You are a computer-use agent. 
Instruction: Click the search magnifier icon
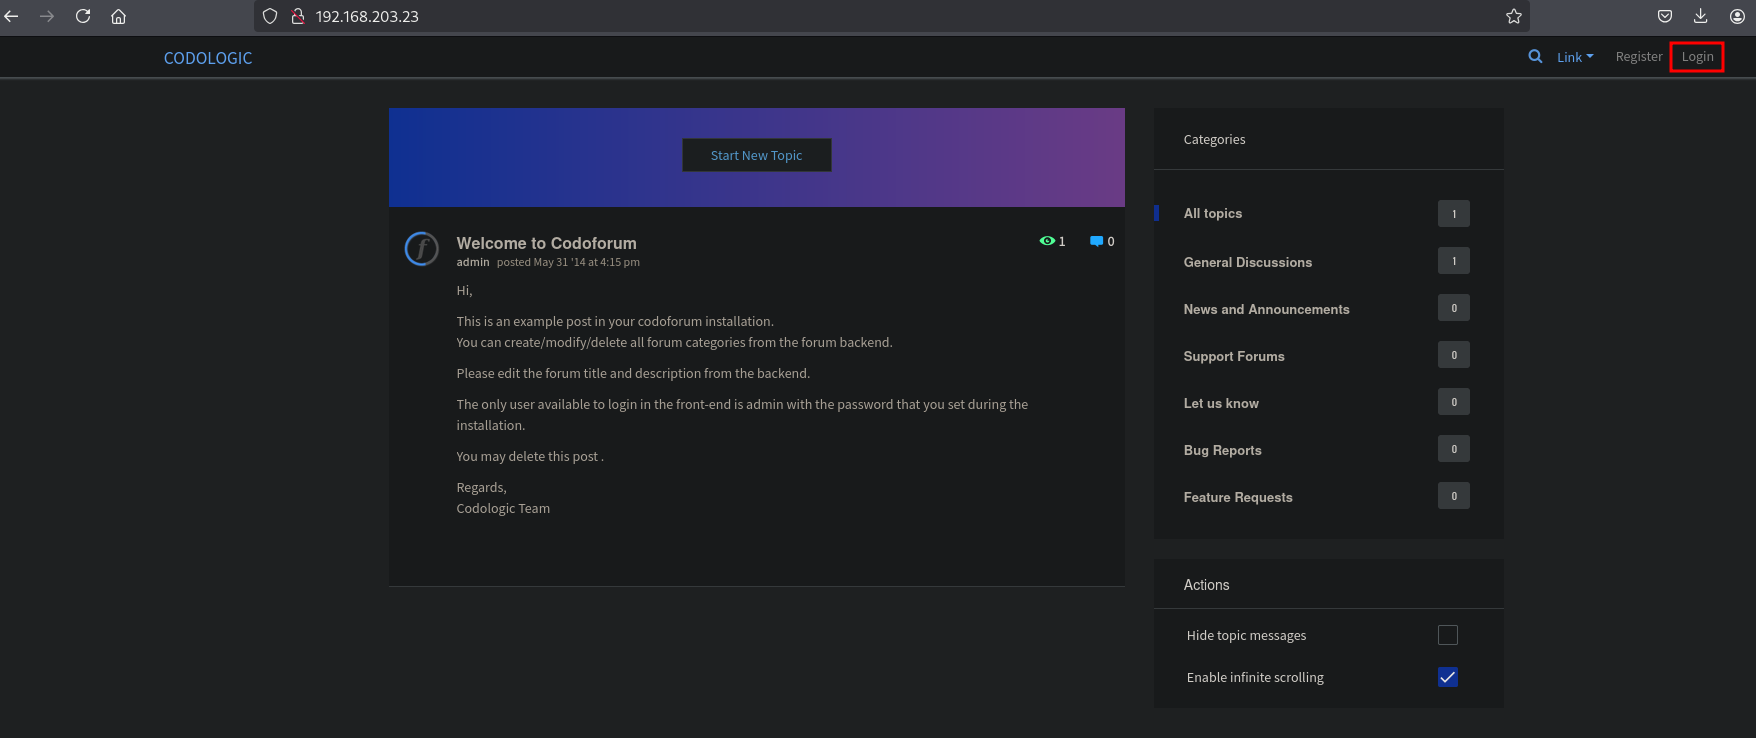[x=1535, y=57]
